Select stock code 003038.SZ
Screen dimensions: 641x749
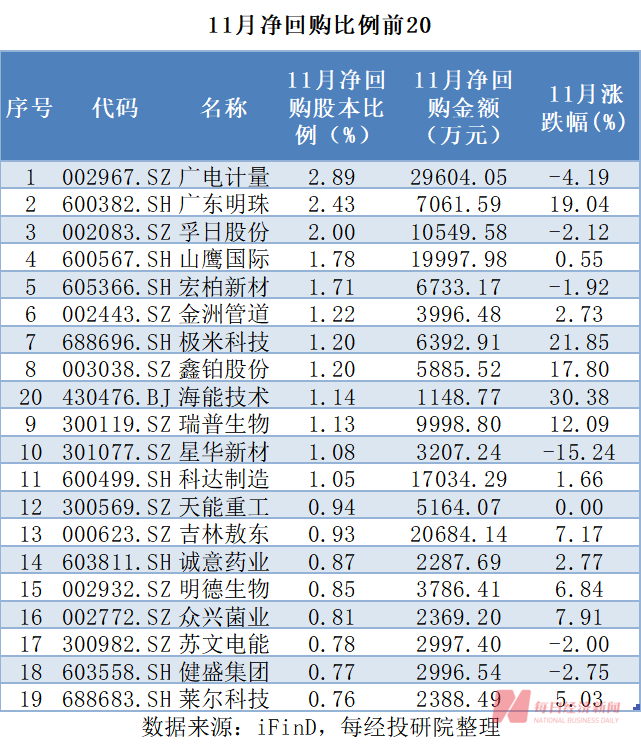pos(117,369)
